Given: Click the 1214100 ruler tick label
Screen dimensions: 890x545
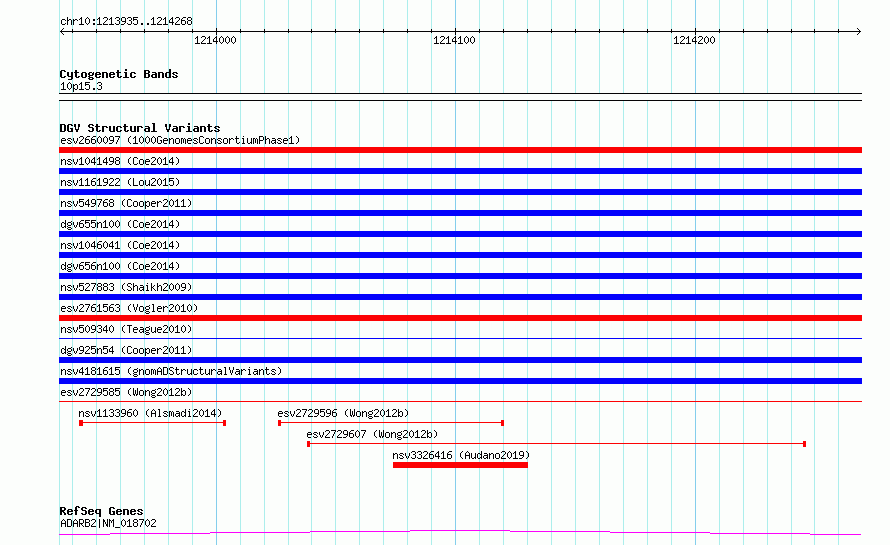Looking at the screenshot, I should 454,40.
